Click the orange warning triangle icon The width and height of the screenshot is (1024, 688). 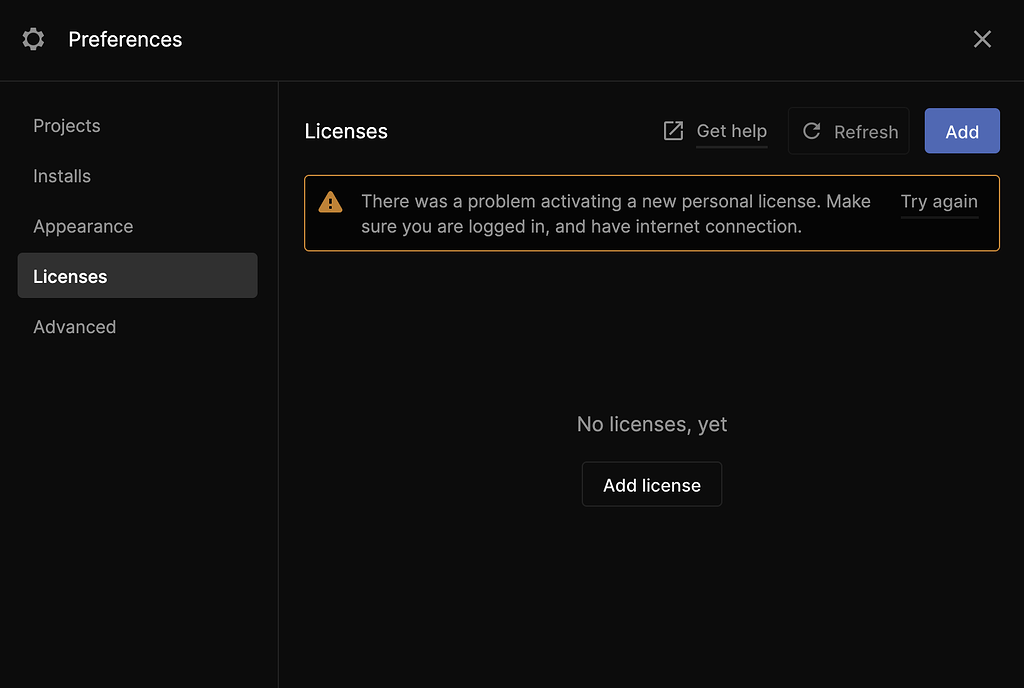(330, 202)
